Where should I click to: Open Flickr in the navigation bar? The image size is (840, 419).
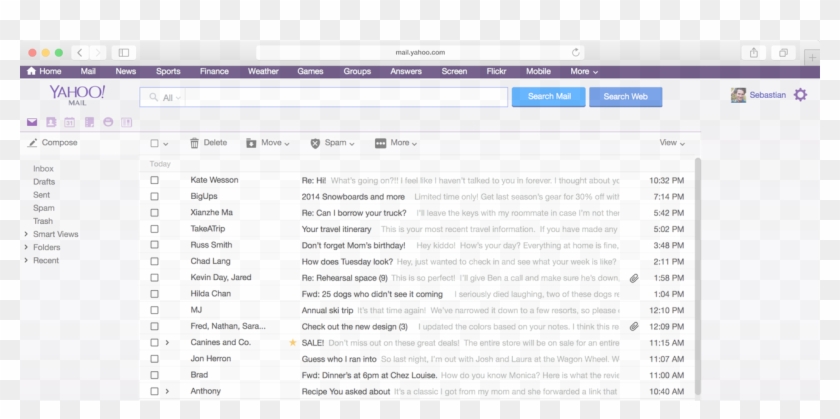[496, 71]
